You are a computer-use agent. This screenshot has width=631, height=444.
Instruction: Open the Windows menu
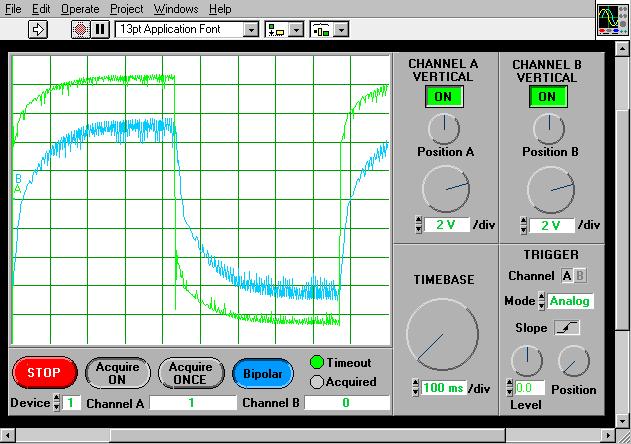[176, 9]
